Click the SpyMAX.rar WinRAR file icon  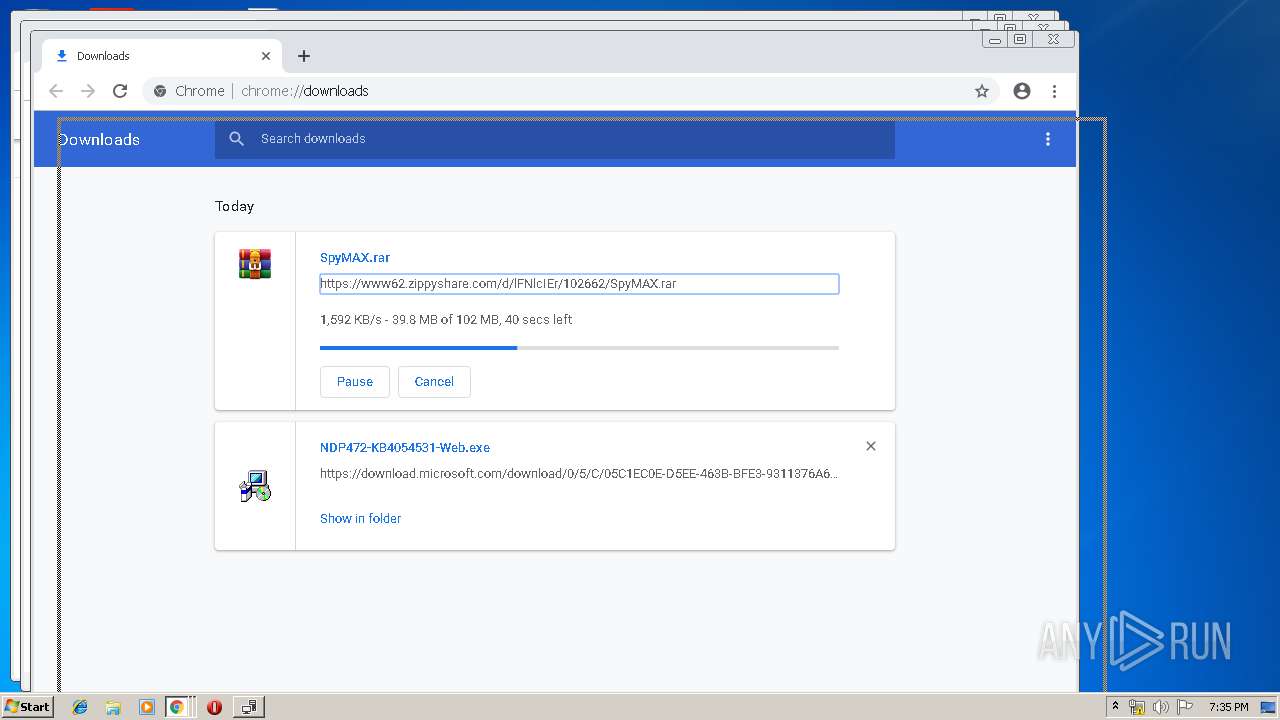tap(255, 264)
